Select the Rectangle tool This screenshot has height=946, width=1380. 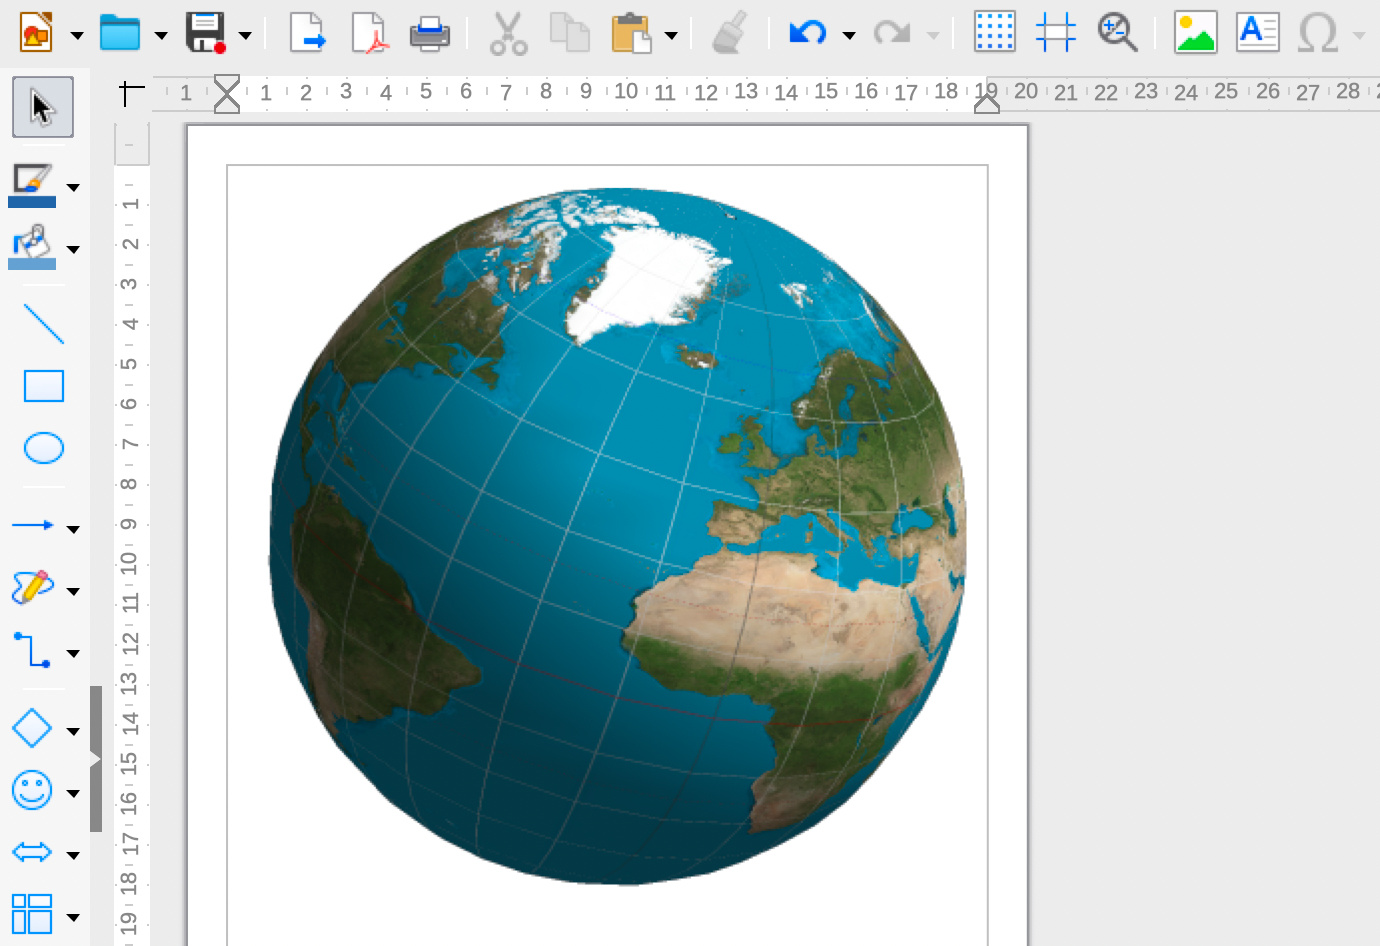[43, 386]
